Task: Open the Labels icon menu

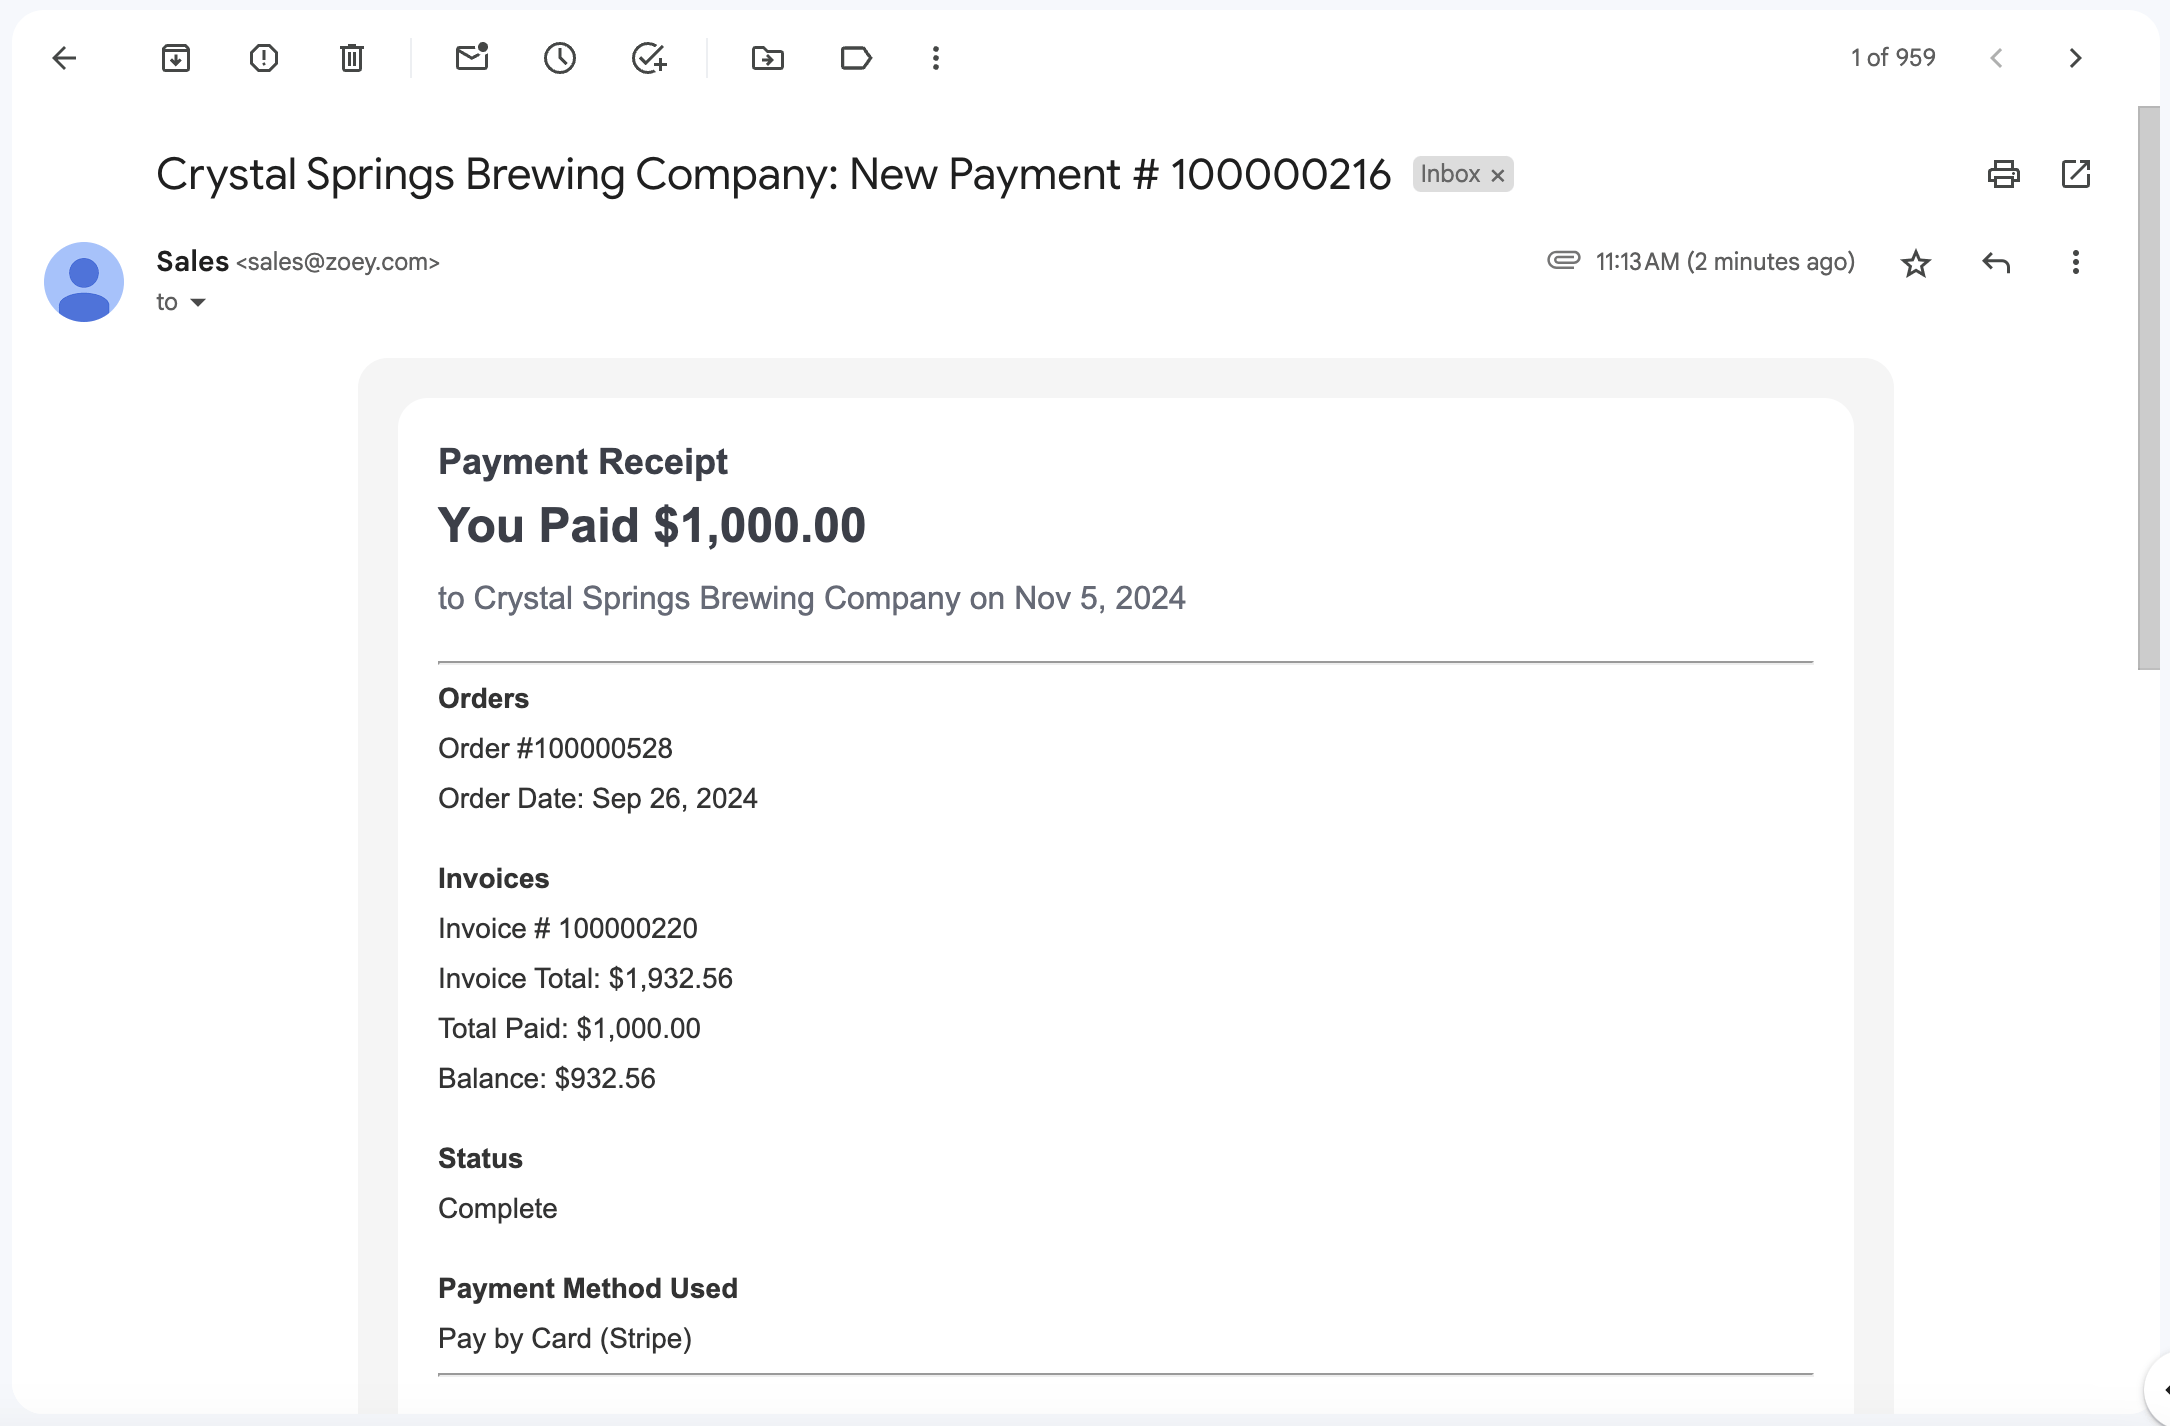Action: (x=856, y=58)
